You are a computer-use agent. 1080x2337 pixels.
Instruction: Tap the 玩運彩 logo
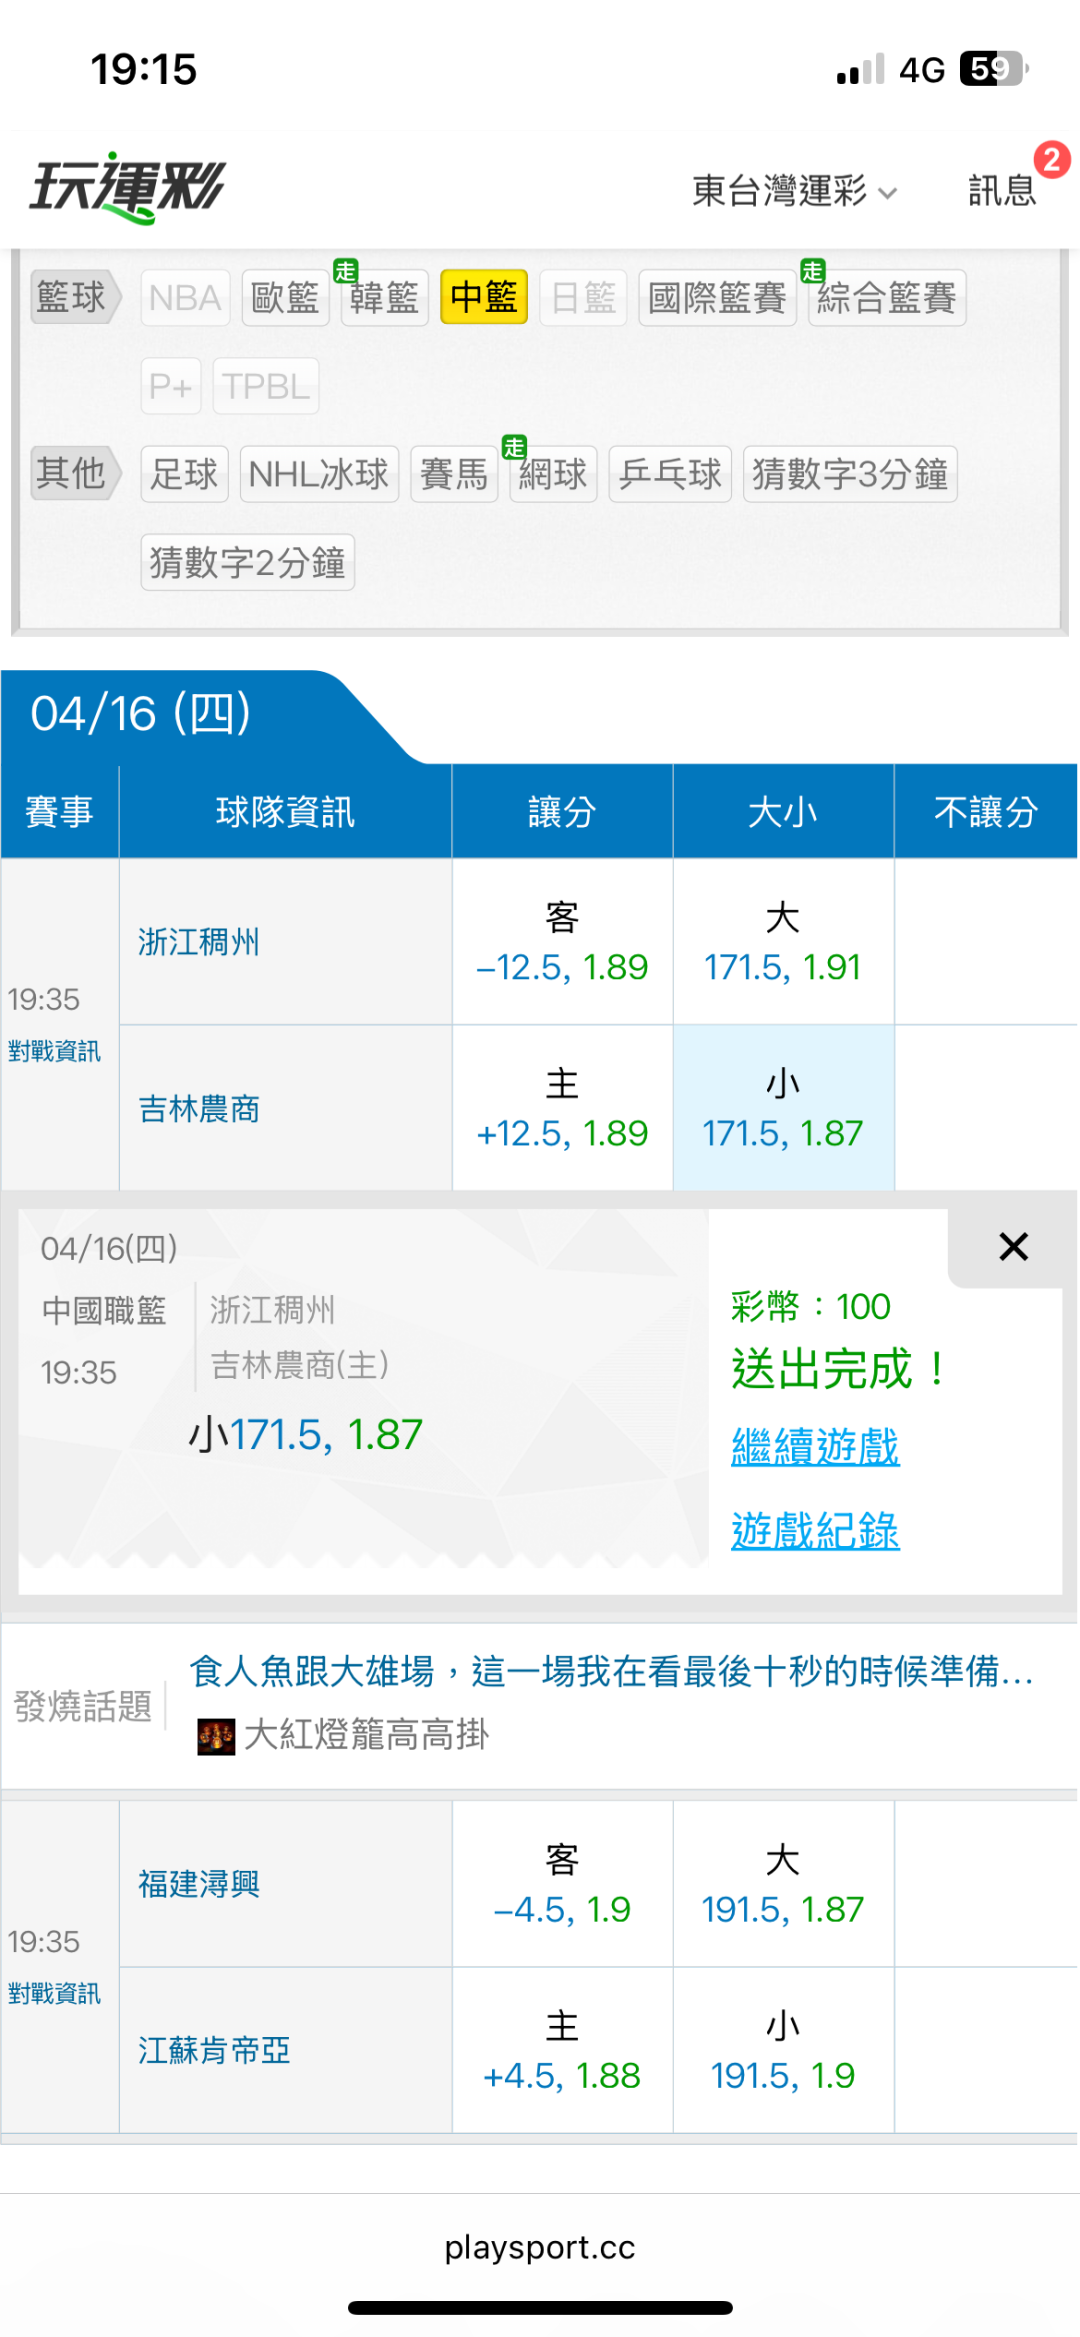pyautogui.click(x=127, y=187)
